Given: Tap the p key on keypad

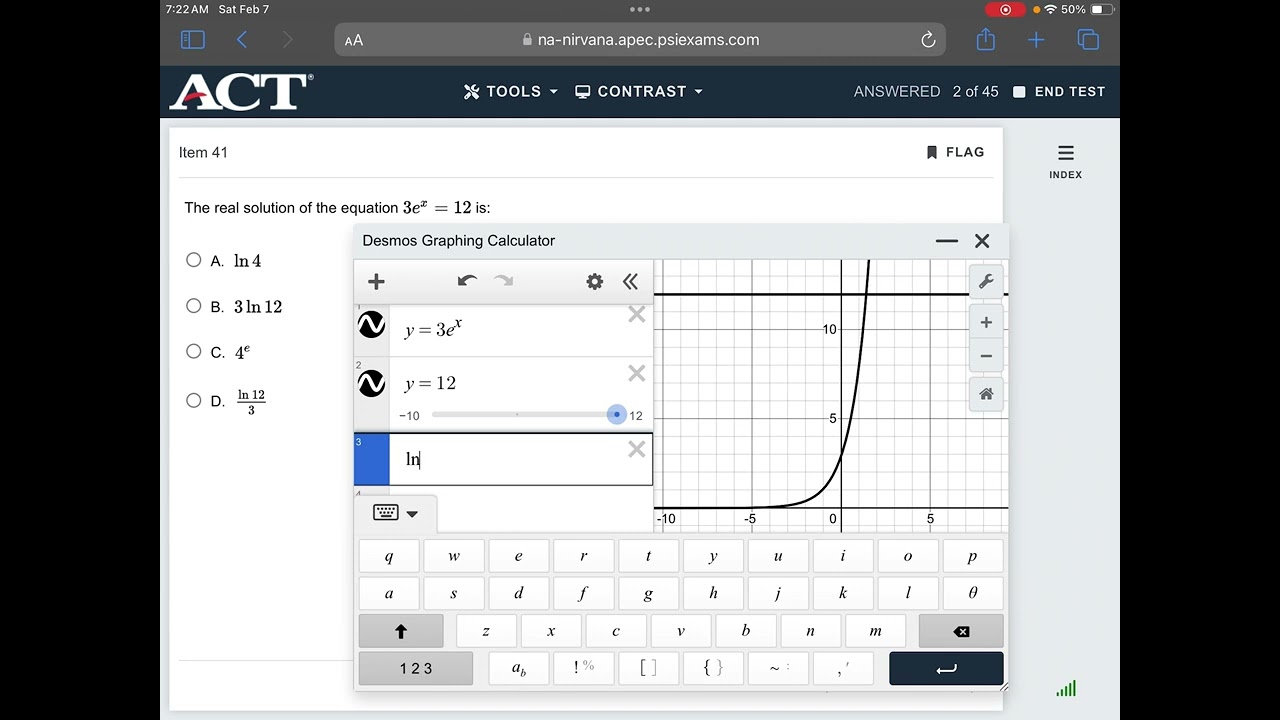Looking at the screenshot, I should (x=973, y=556).
